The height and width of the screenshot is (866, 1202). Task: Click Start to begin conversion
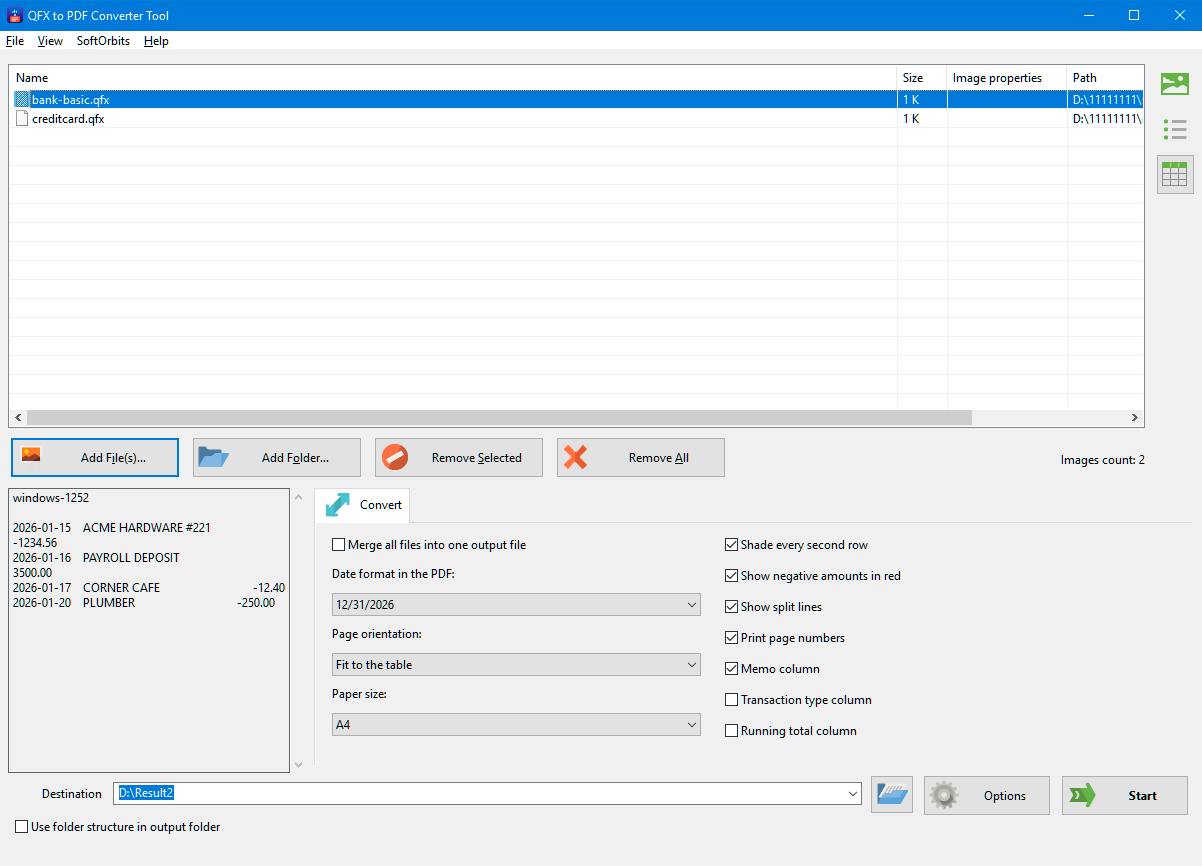1125,796
